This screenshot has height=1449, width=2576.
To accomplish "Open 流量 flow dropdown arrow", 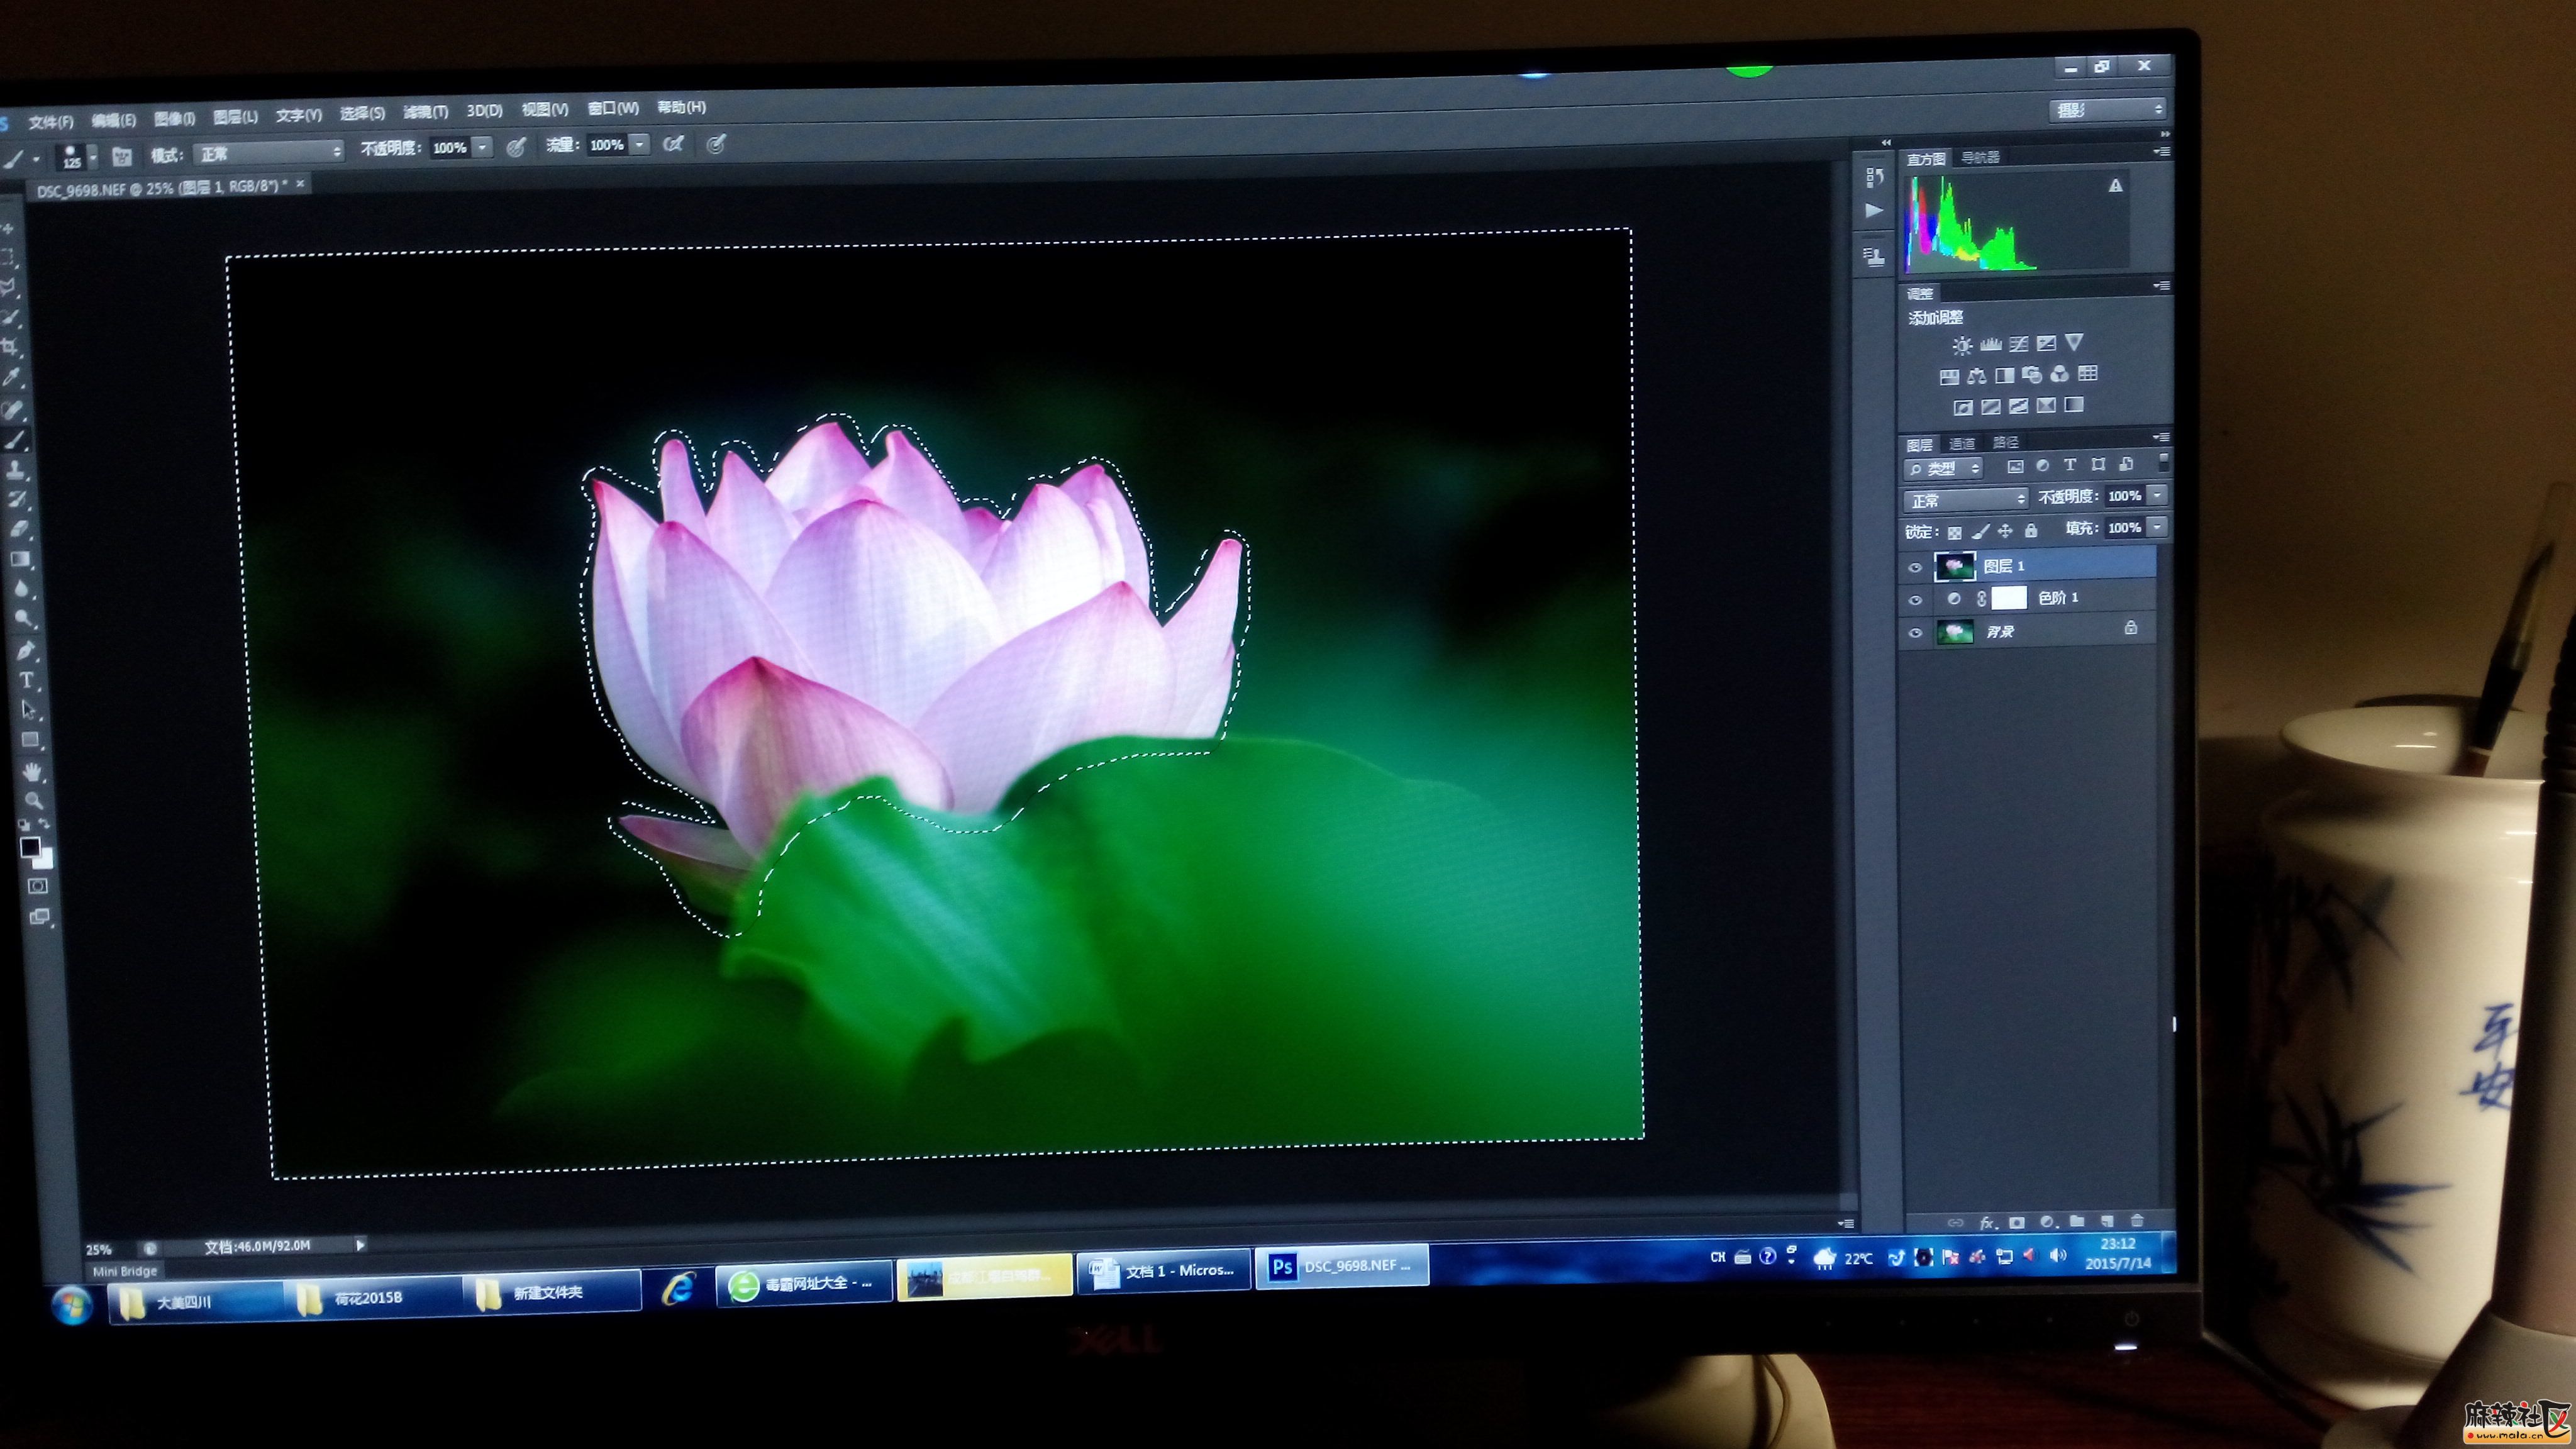I will coord(639,144).
